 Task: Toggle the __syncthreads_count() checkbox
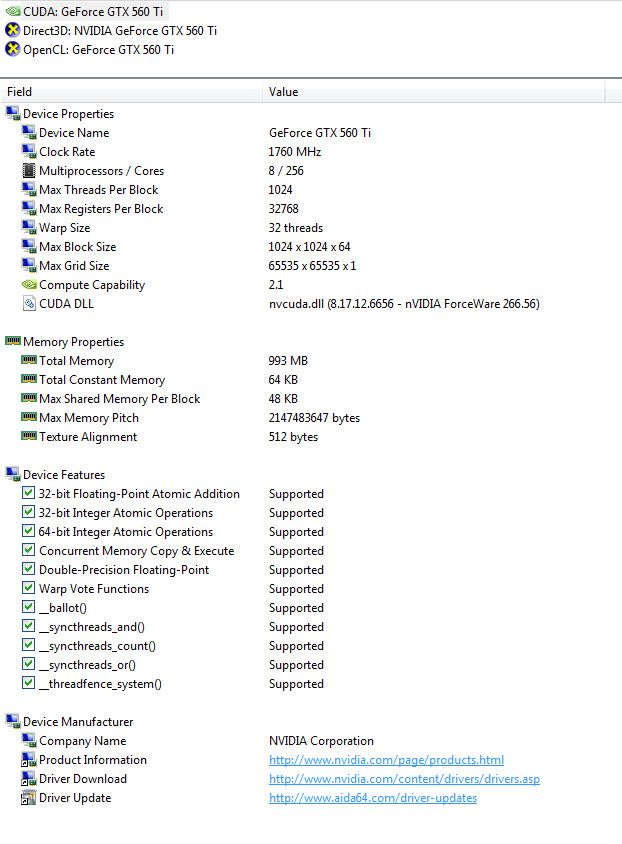[29, 644]
